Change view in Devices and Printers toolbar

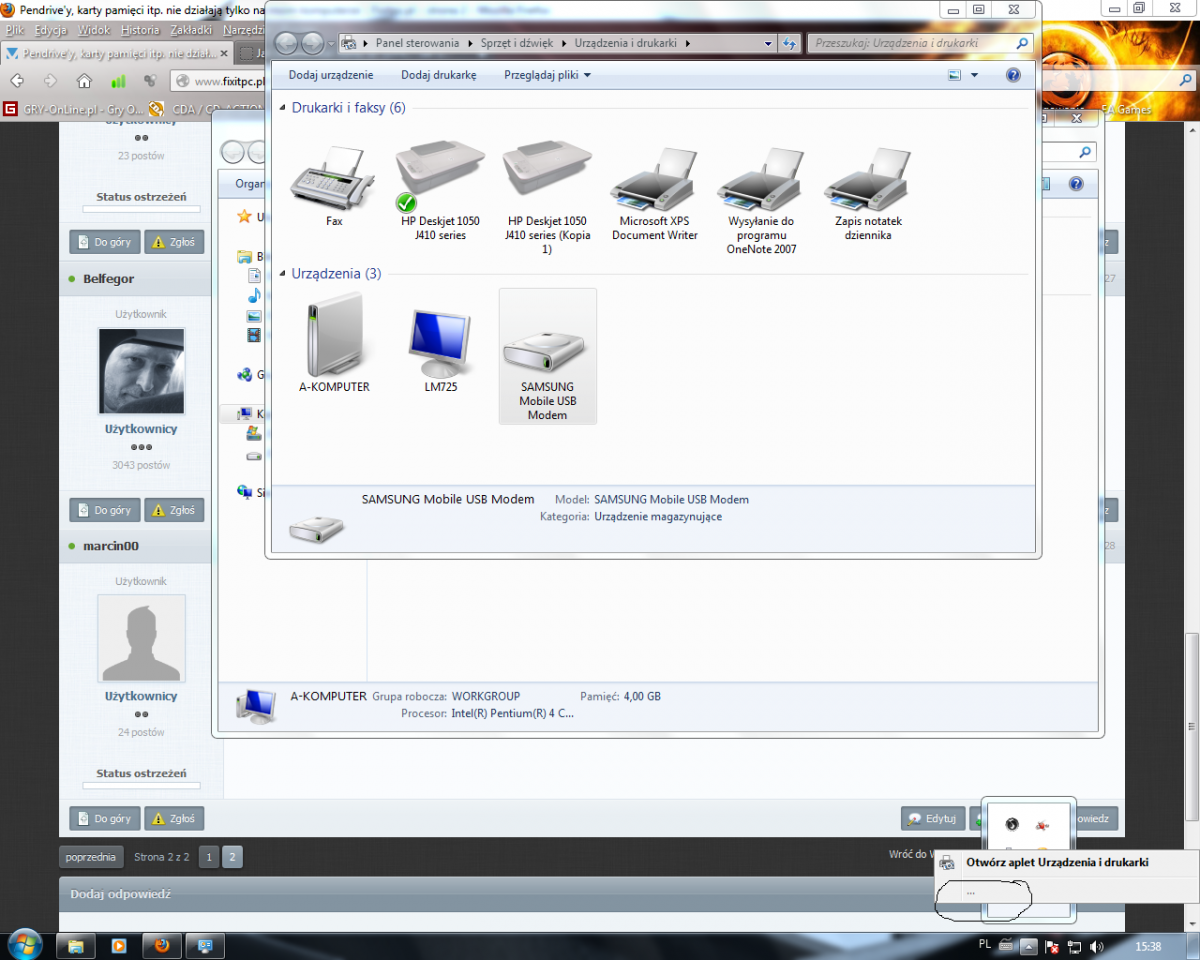(954, 75)
